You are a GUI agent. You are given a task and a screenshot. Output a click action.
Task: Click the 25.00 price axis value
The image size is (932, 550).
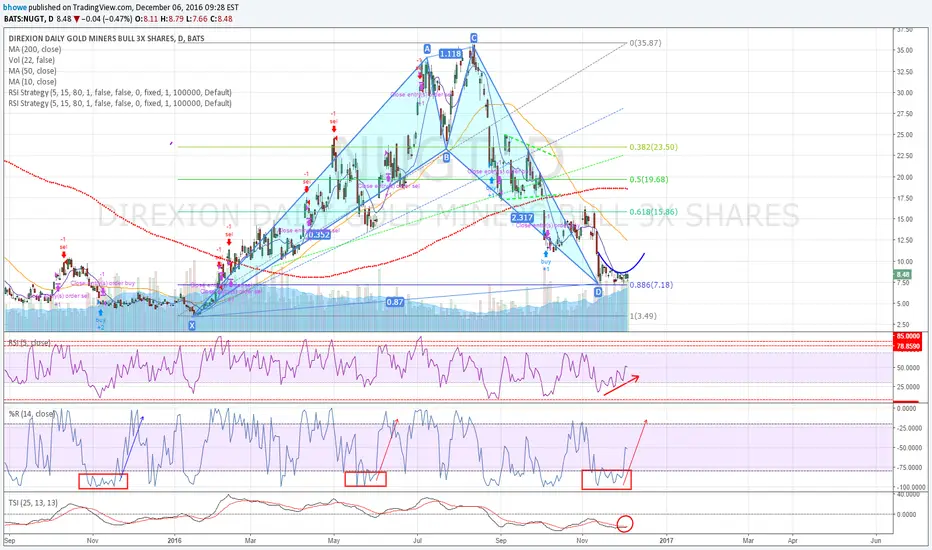pyautogui.click(x=904, y=135)
